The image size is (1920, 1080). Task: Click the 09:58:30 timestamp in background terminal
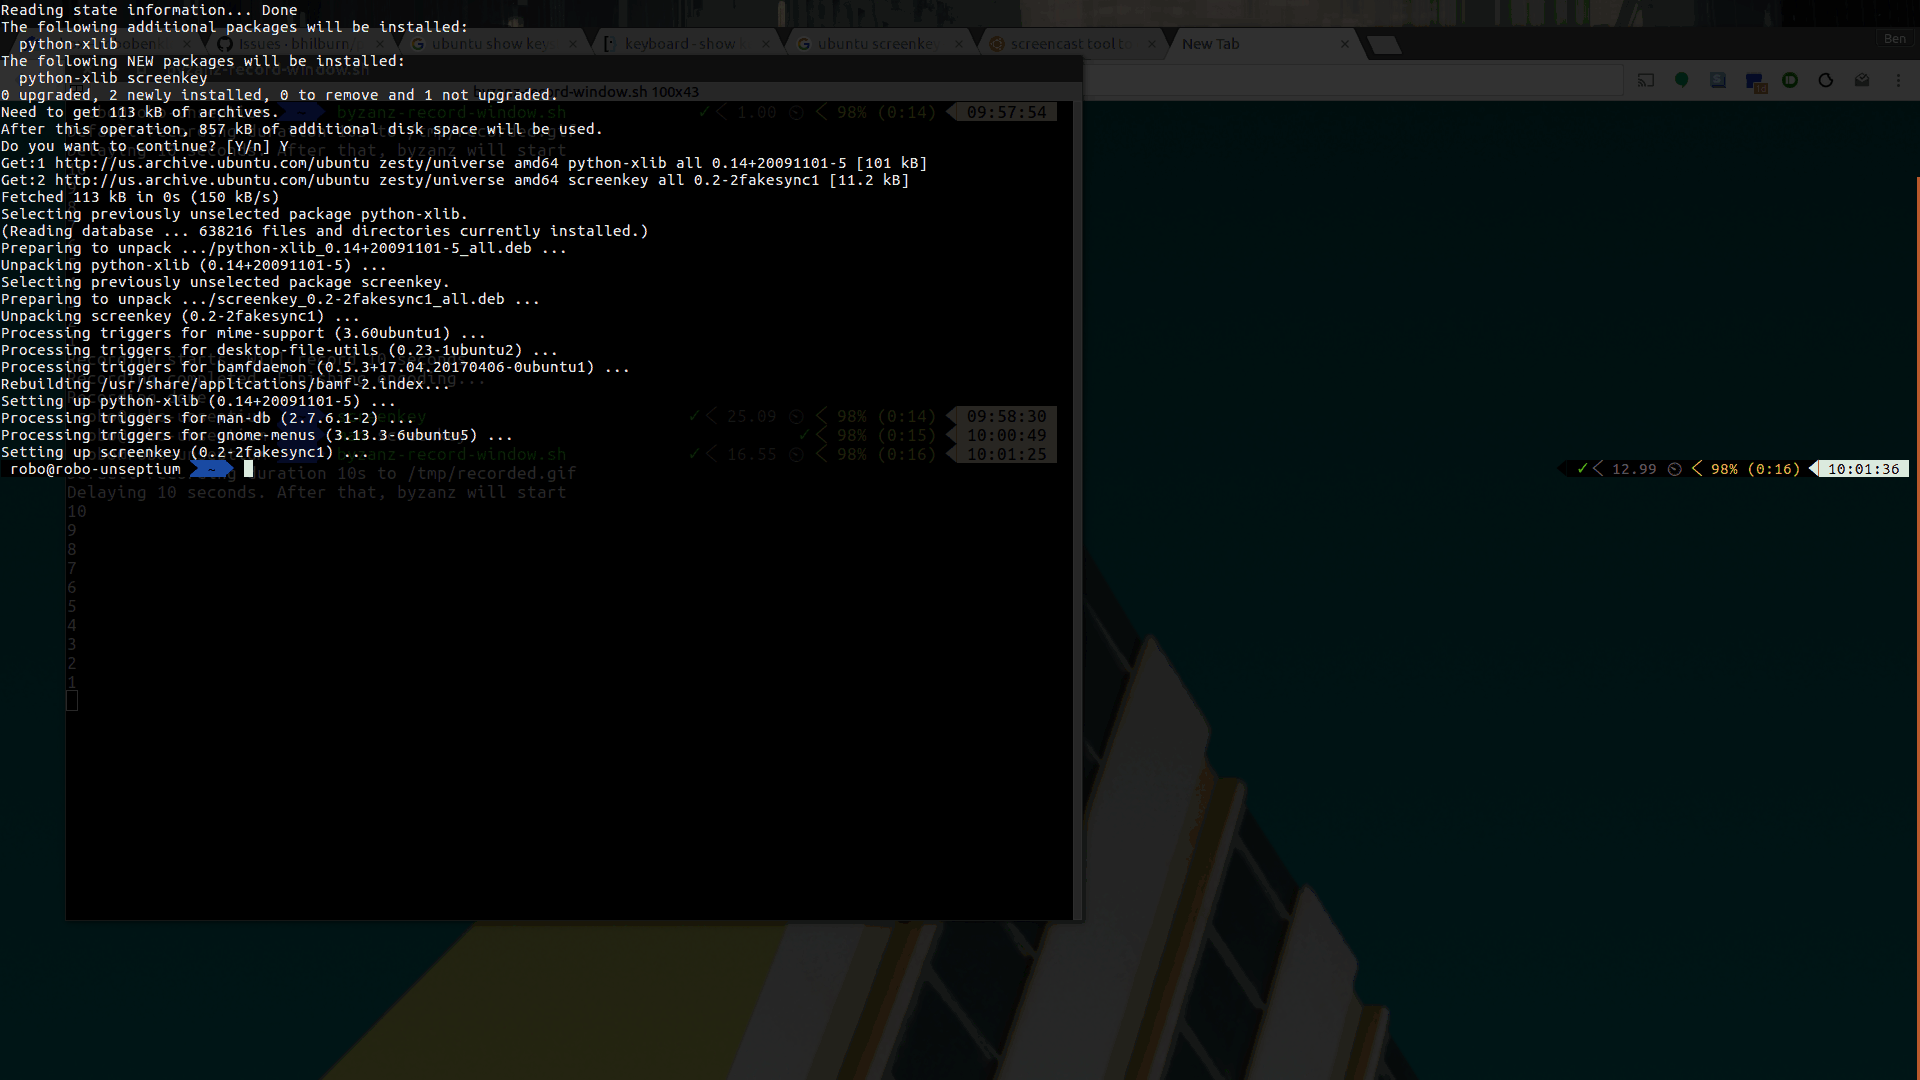click(x=1006, y=416)
